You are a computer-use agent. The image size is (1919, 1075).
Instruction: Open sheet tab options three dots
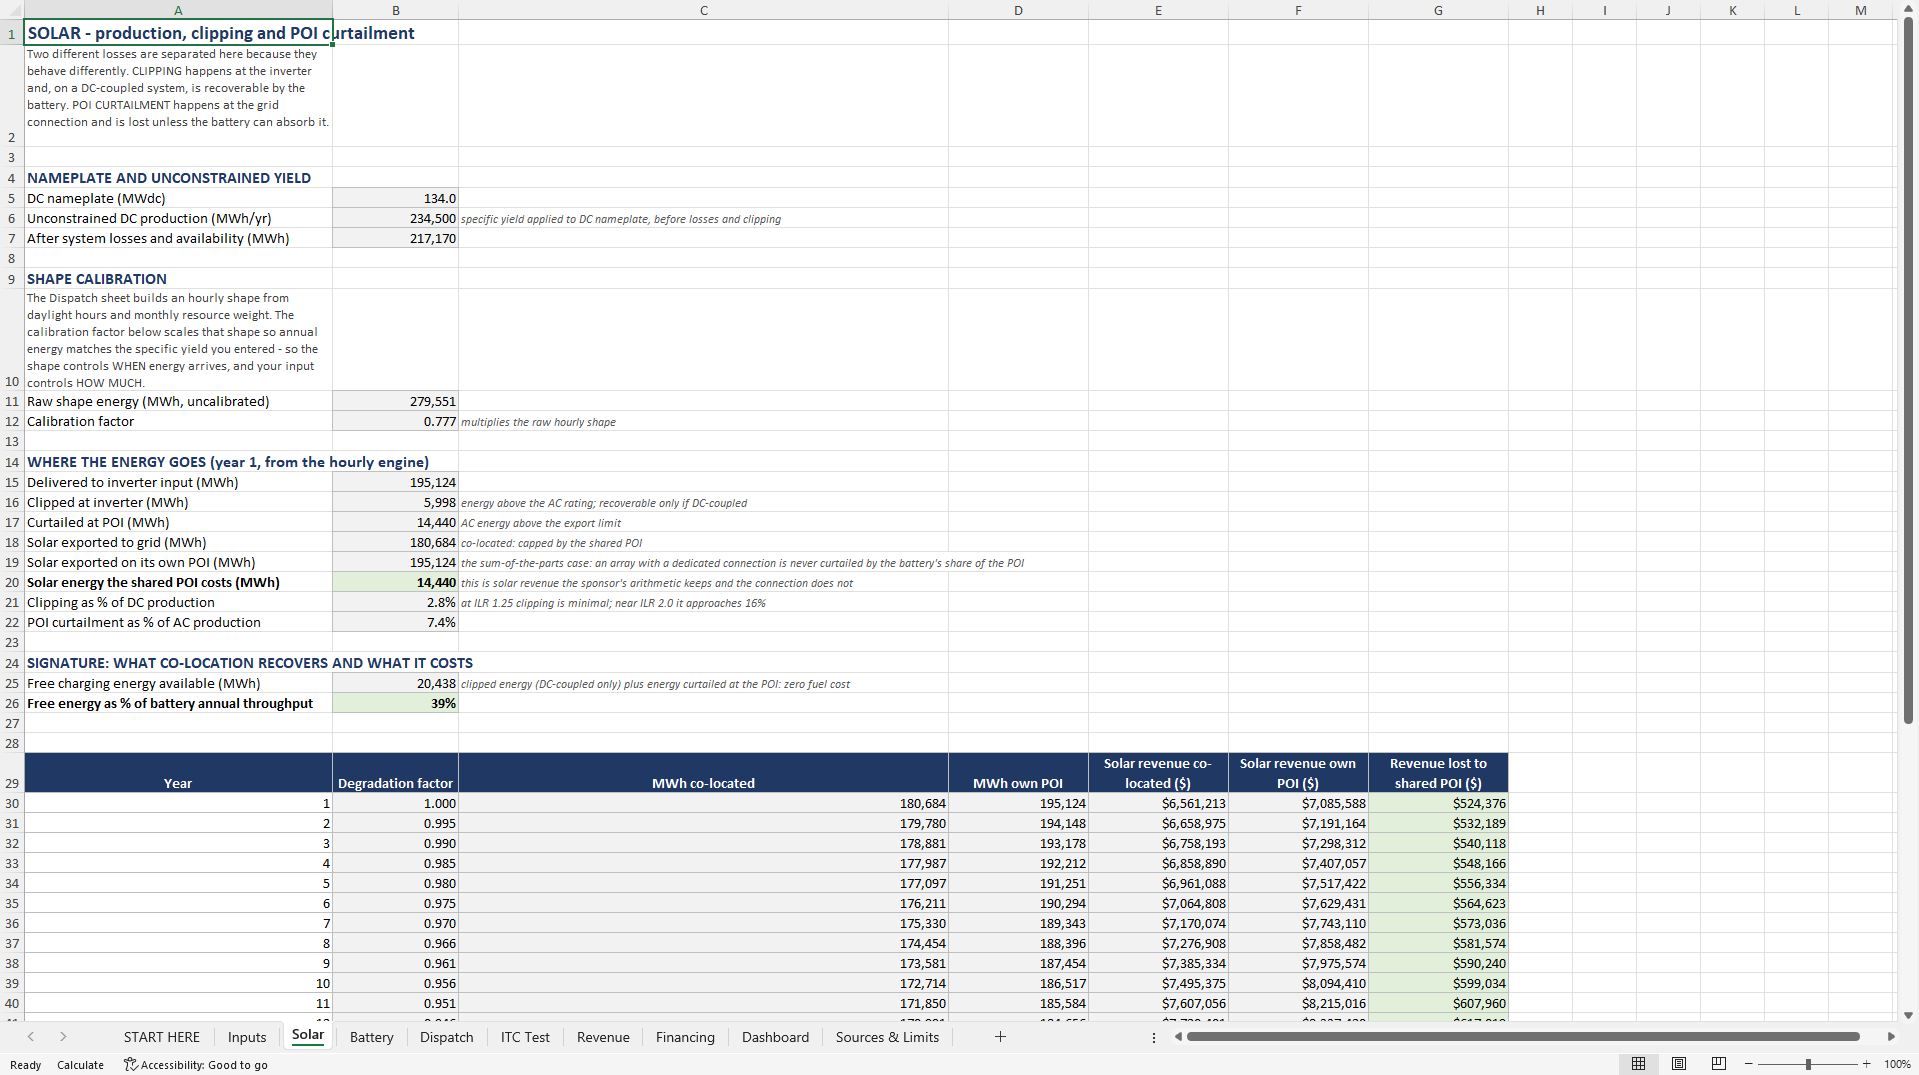tap(1154, 1037)
